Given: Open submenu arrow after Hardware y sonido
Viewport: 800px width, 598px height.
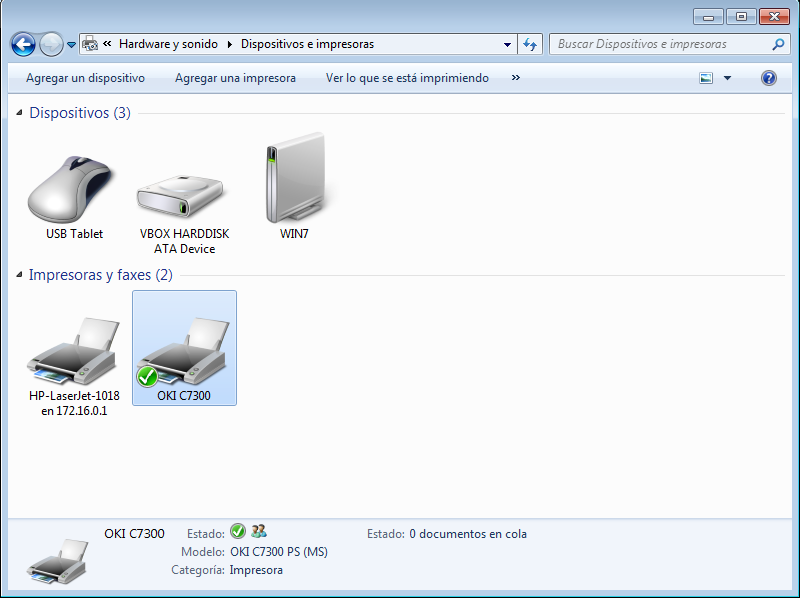Looking at the screenshot, I should 230,44.
